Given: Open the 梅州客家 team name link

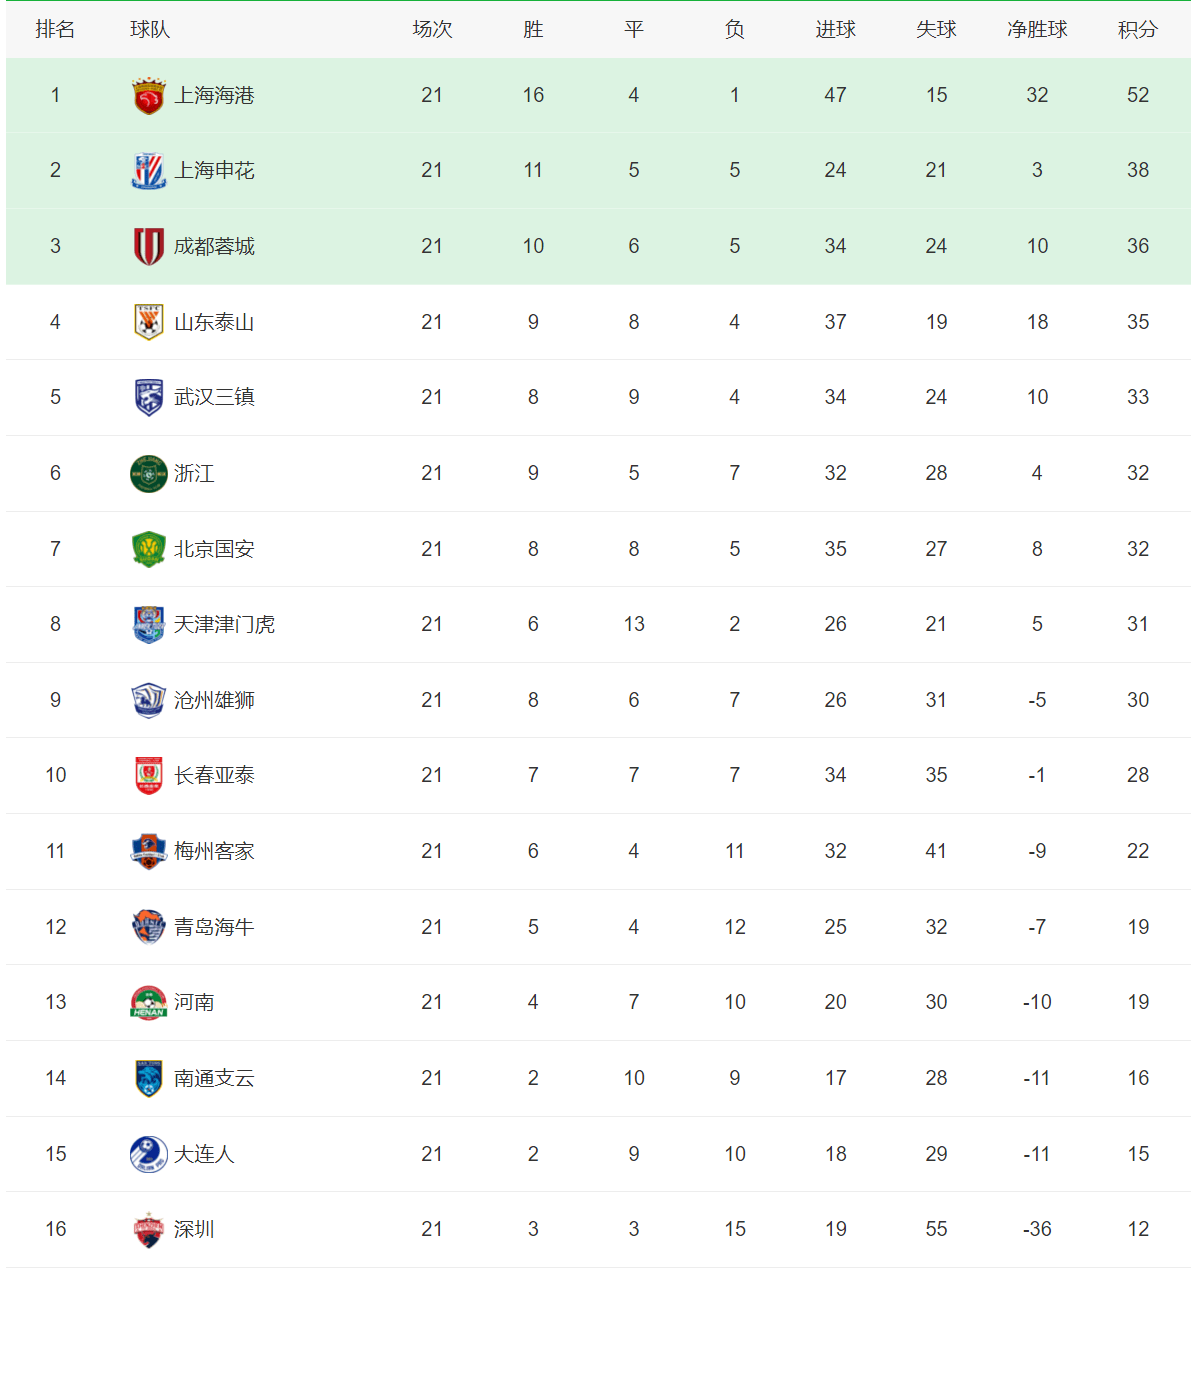Looking at the screenshot, I should coord(214,851).
